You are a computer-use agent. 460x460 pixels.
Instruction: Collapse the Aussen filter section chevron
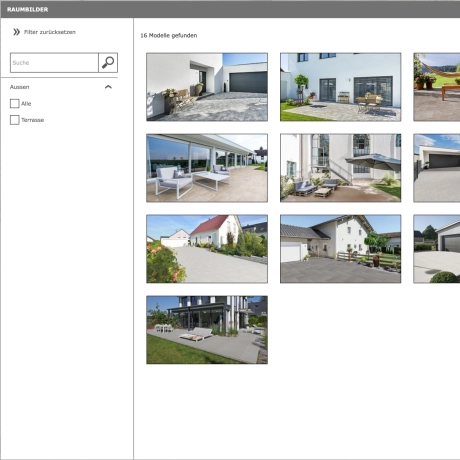point(108,87)
